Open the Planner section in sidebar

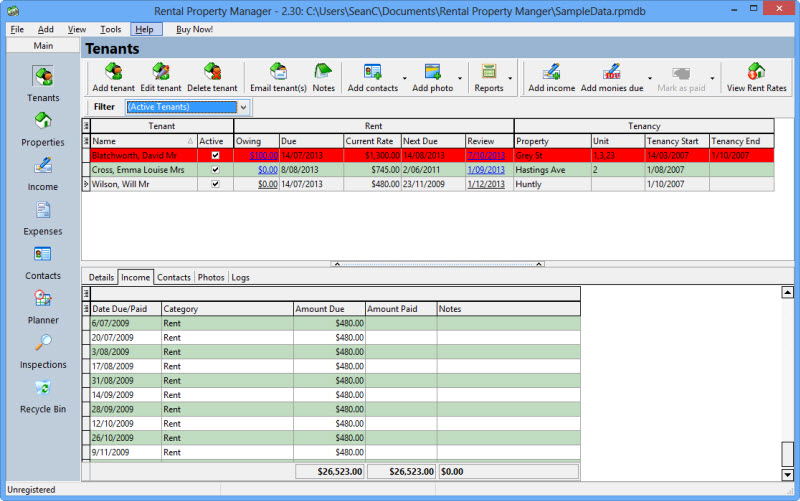pyautogui.click(x=43, y=306)
